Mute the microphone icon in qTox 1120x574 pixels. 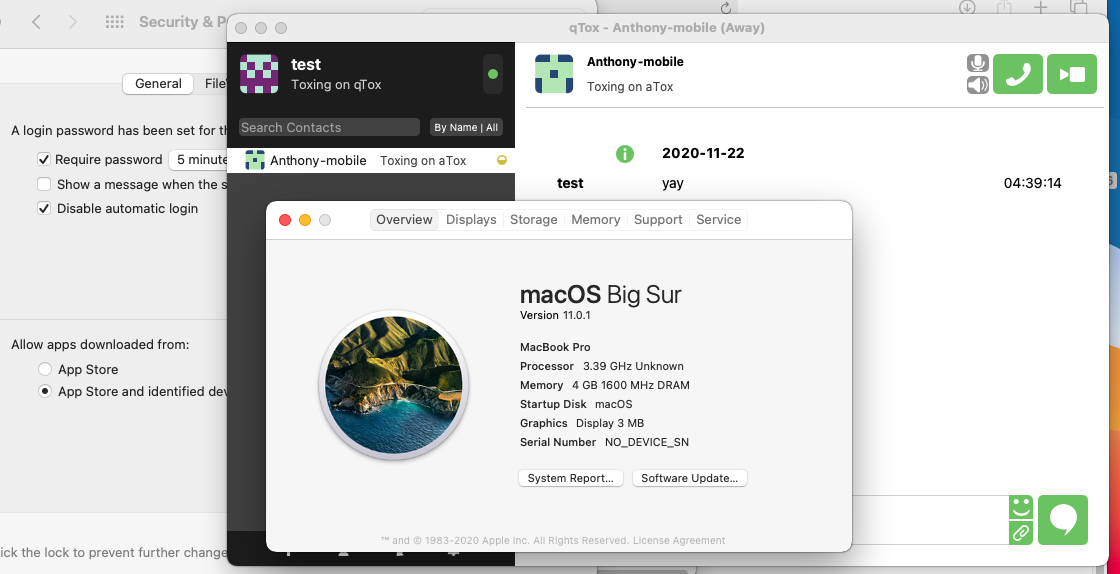click(978, 64)
